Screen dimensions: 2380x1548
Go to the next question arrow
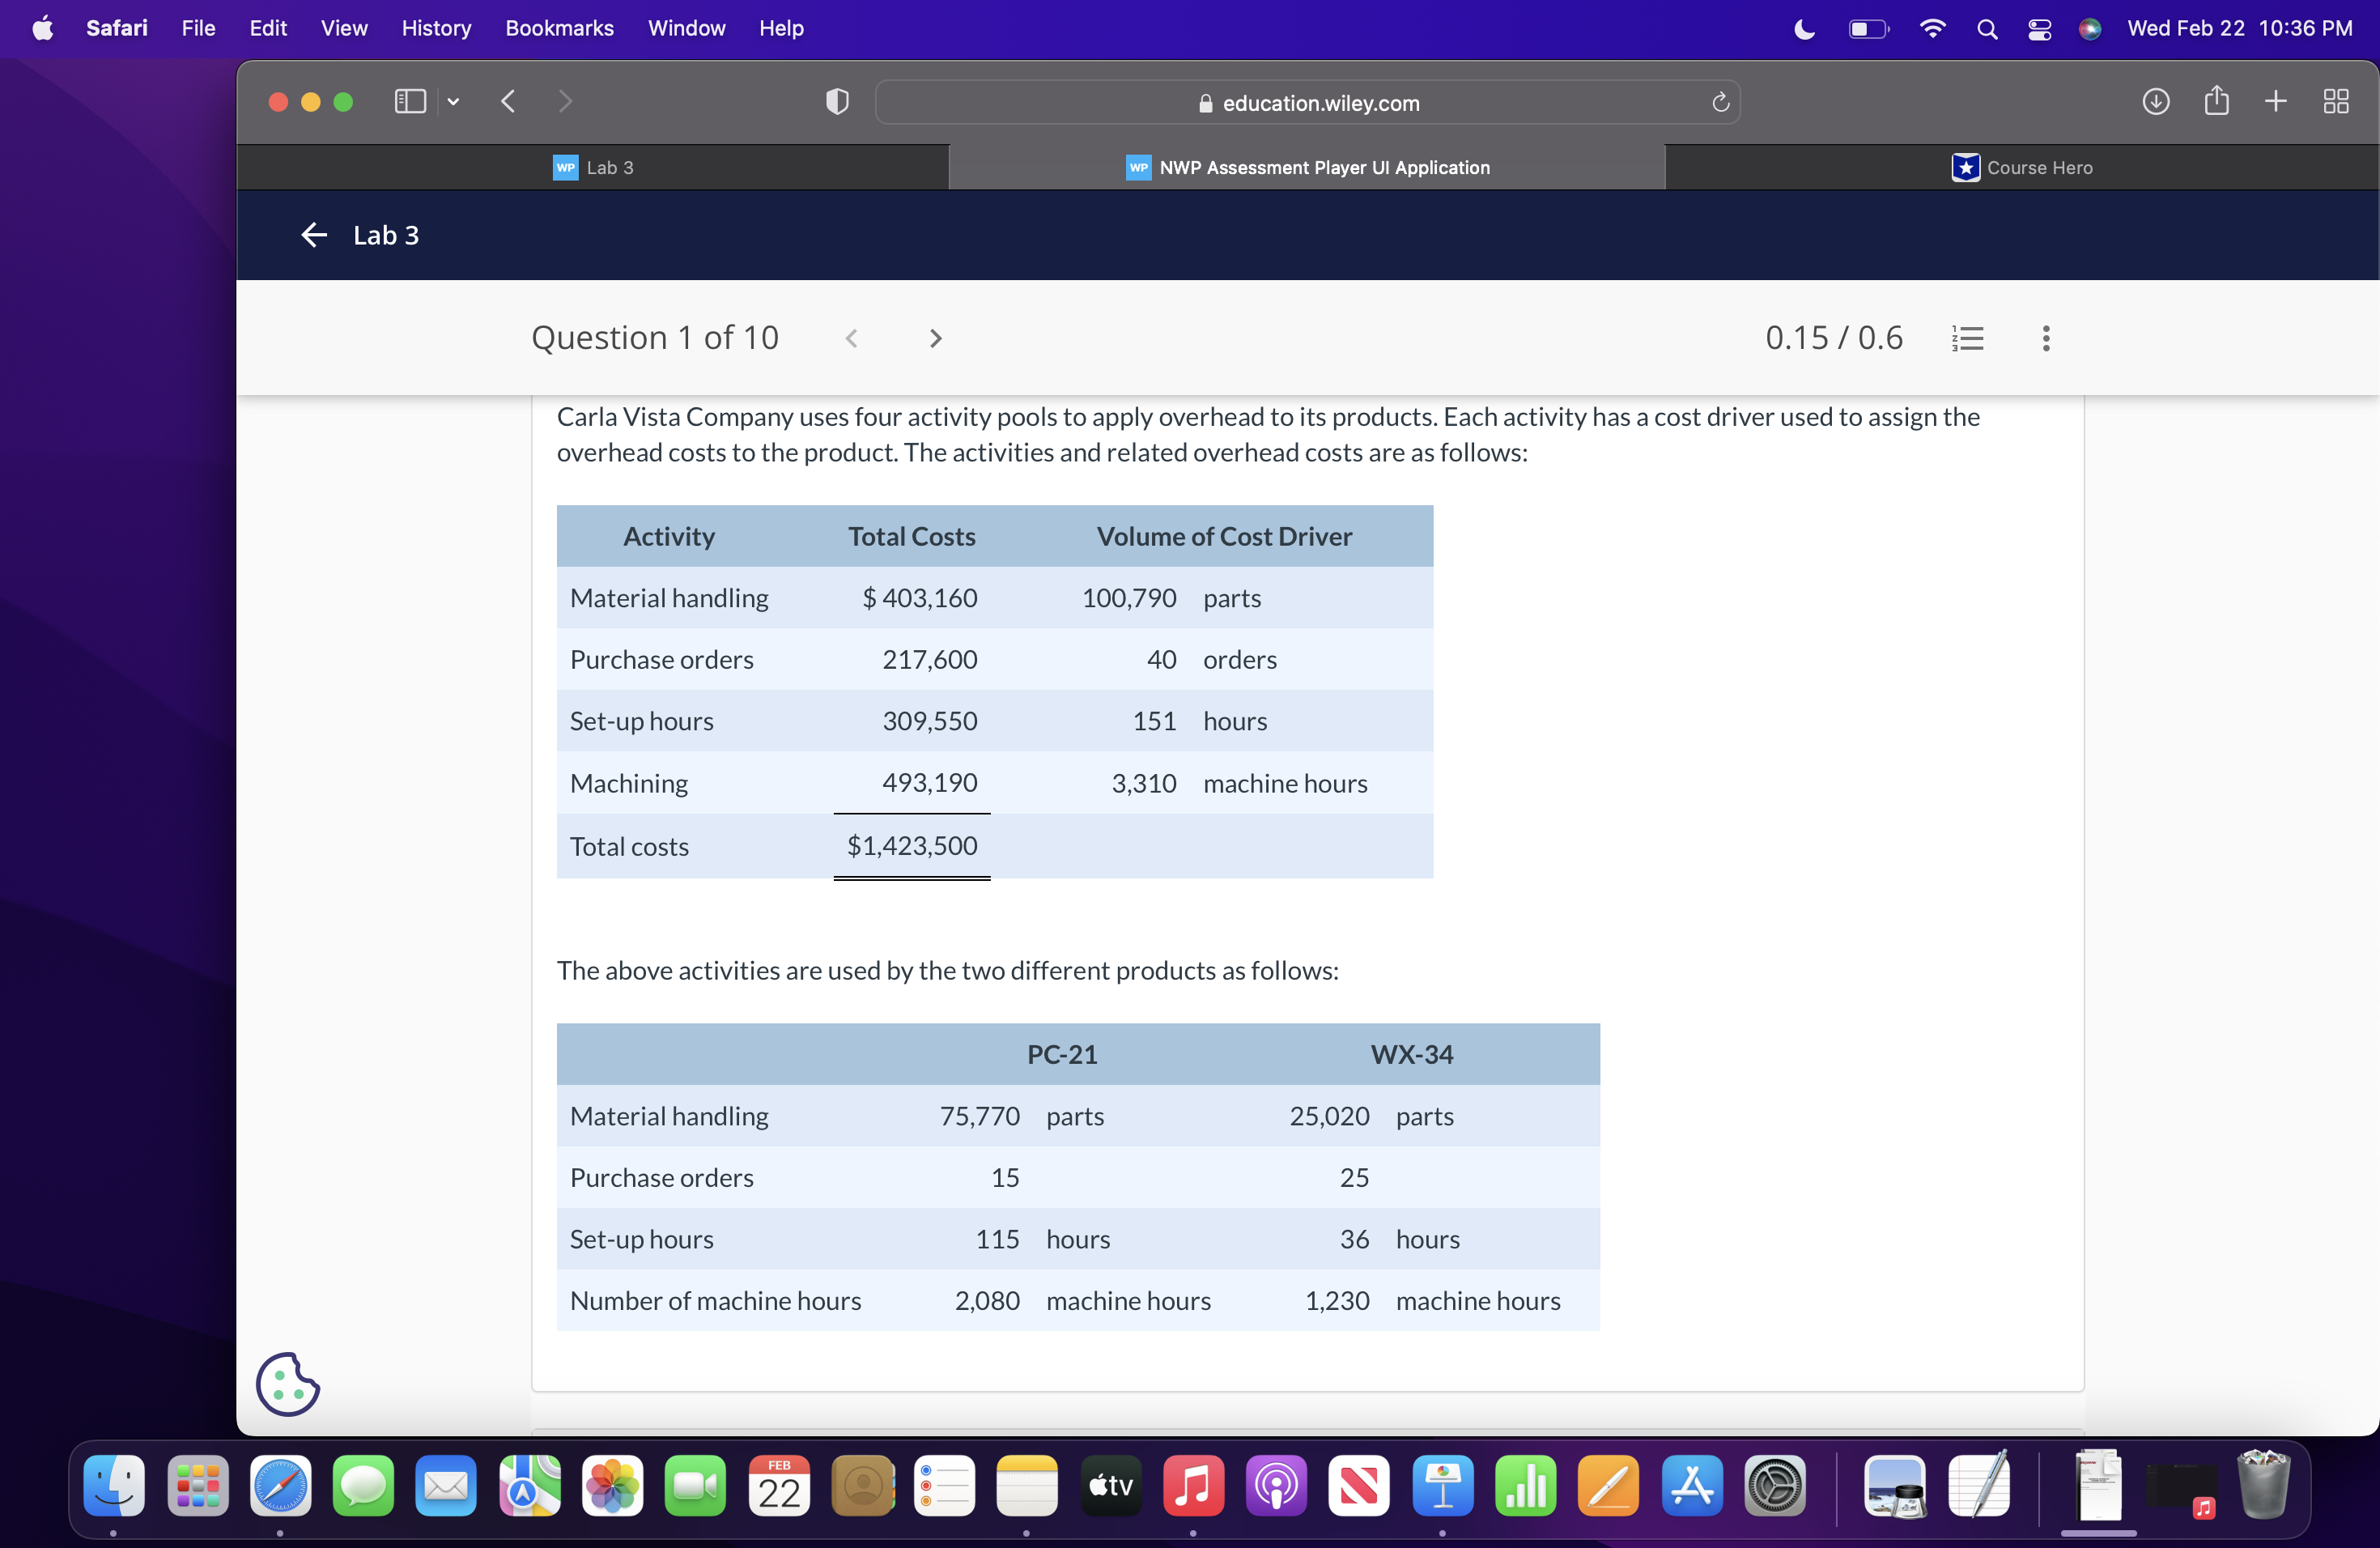pyautogui.click(x=934, y=338)
